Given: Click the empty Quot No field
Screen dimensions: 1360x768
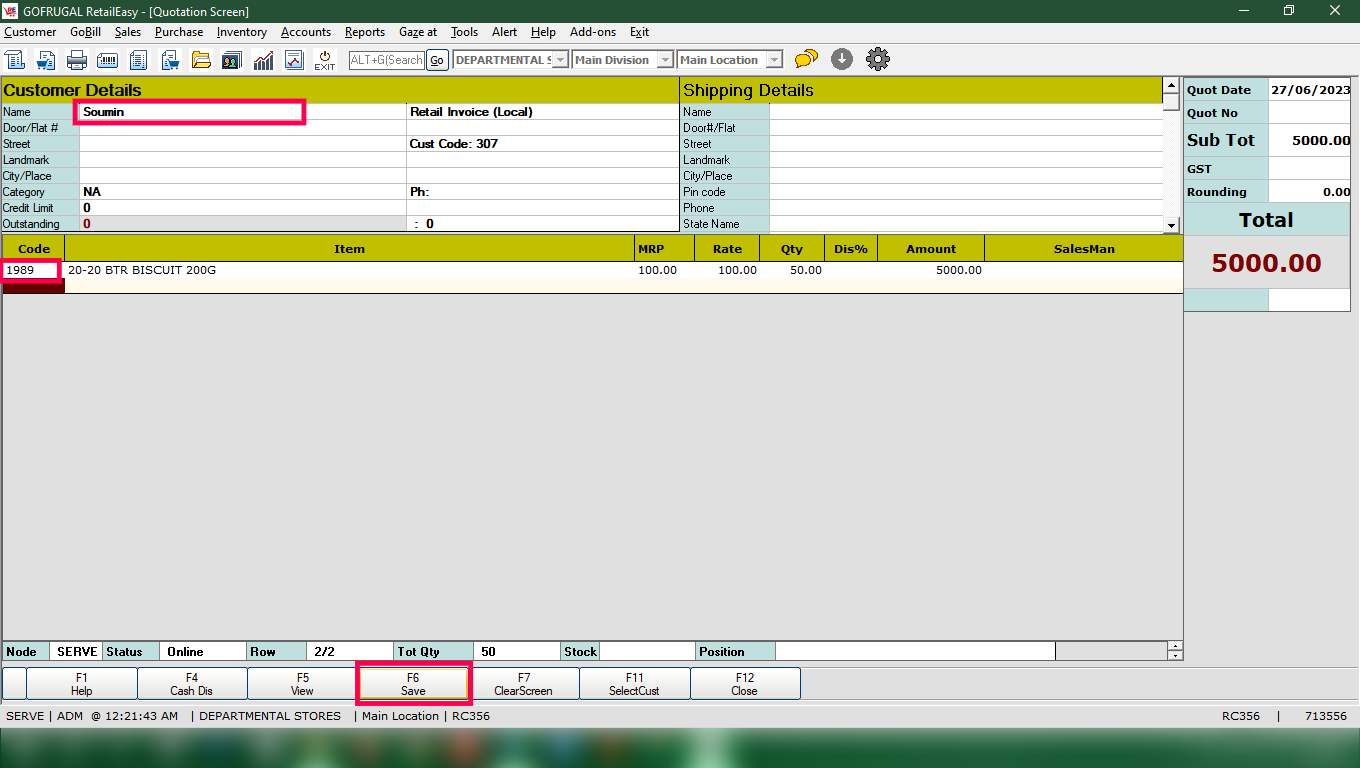Looking at the screenshot, I should (x=1310, y=113).
